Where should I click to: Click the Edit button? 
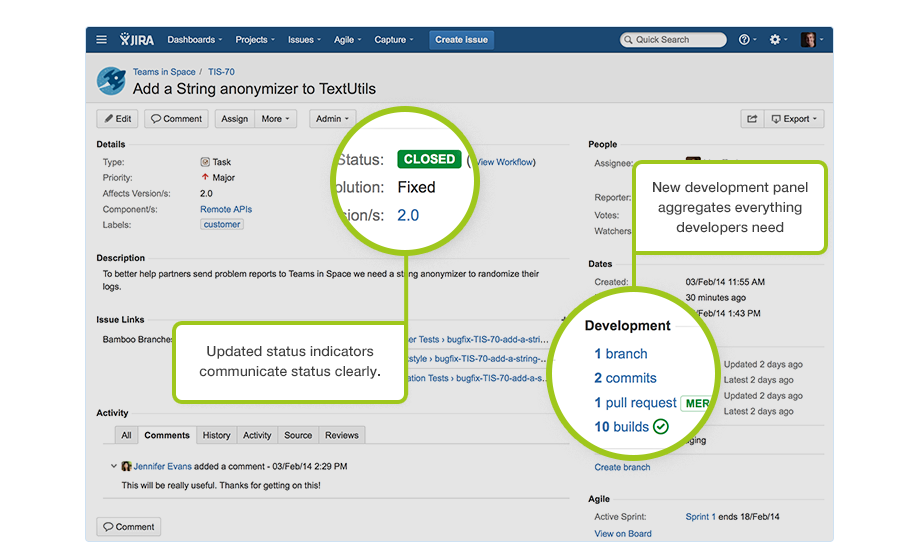(117, 119)
